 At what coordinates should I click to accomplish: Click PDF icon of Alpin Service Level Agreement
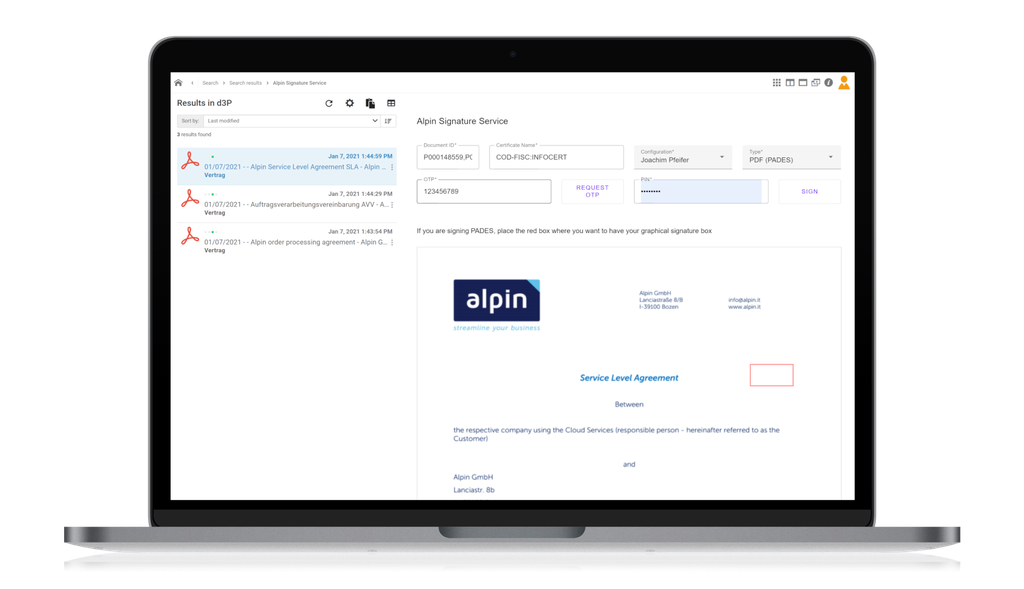click(190, 161)
